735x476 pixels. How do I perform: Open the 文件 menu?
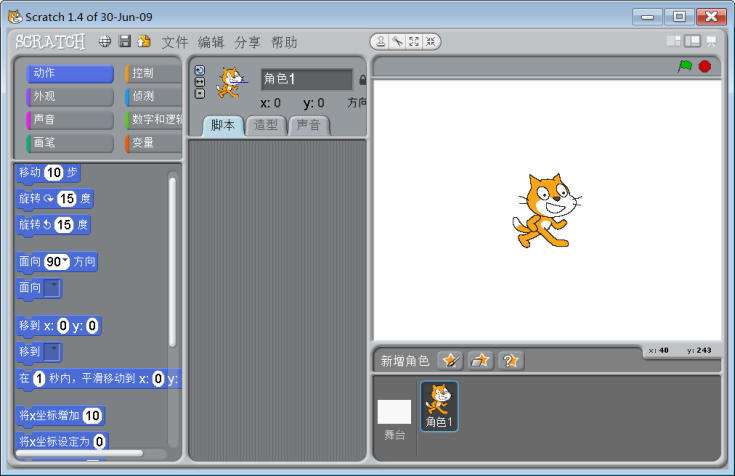coord(174,42)
